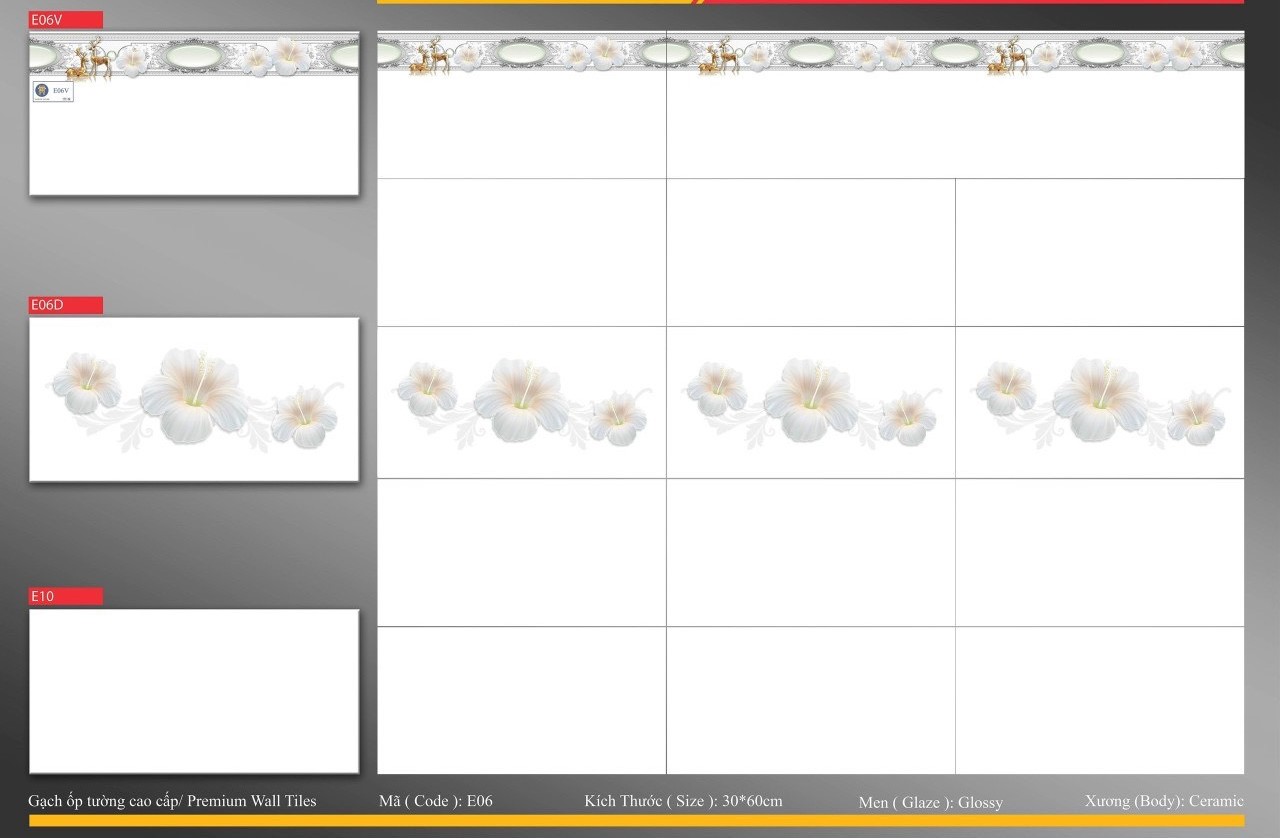
Task: Select the red E06D label tag
Action: coord(66,305)
